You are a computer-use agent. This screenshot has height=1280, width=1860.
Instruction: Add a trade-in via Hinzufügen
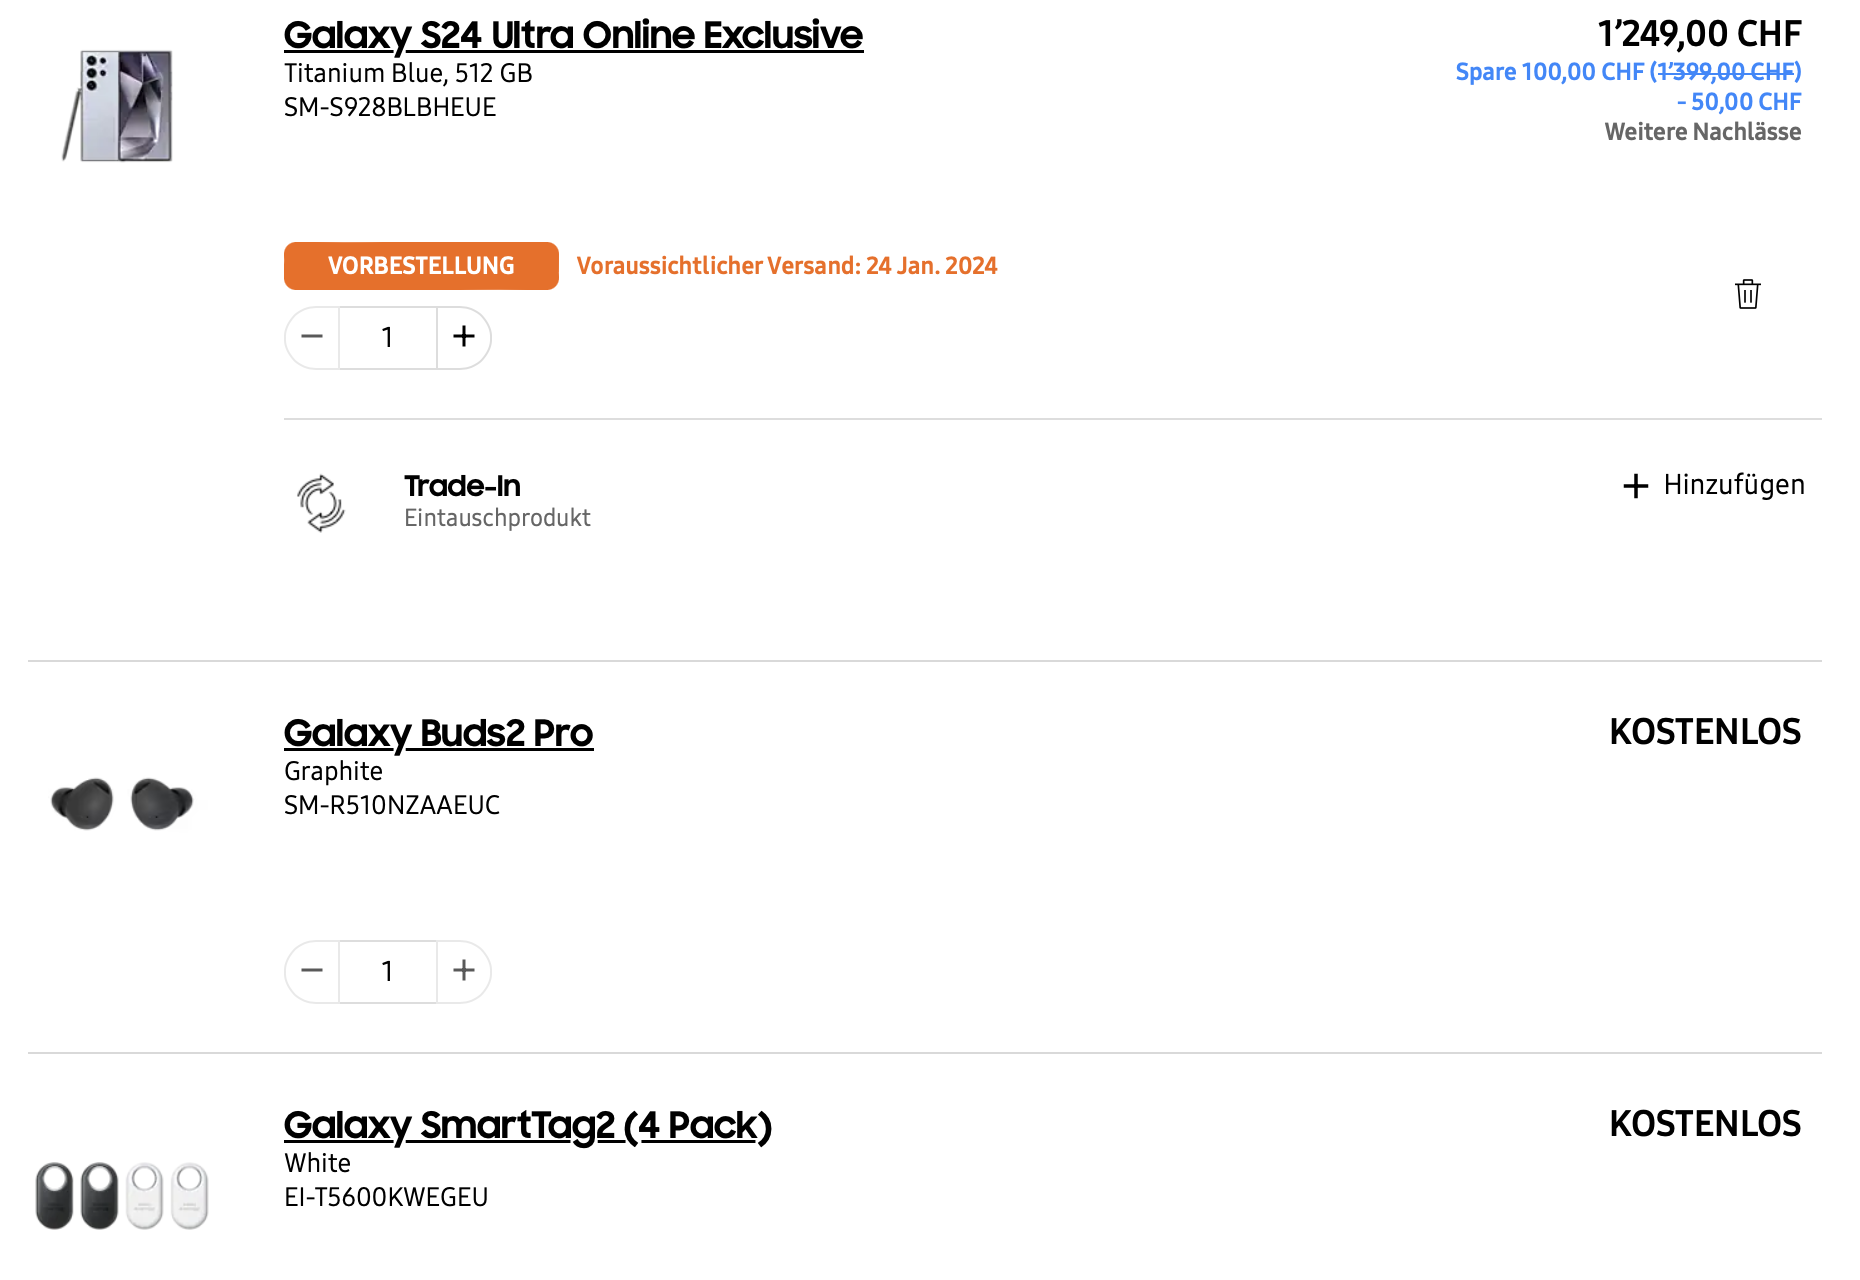point(1714,485)
